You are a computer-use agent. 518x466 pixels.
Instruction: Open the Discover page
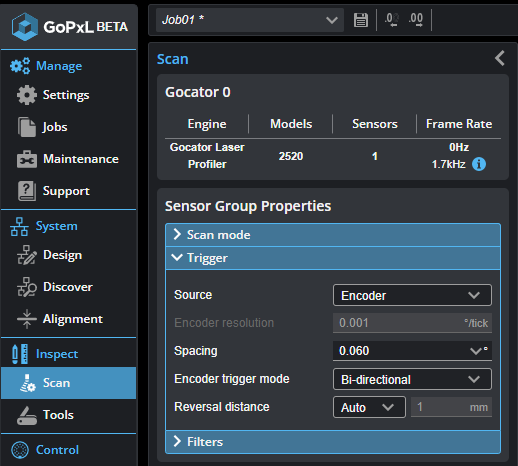[x=68, y=287]
